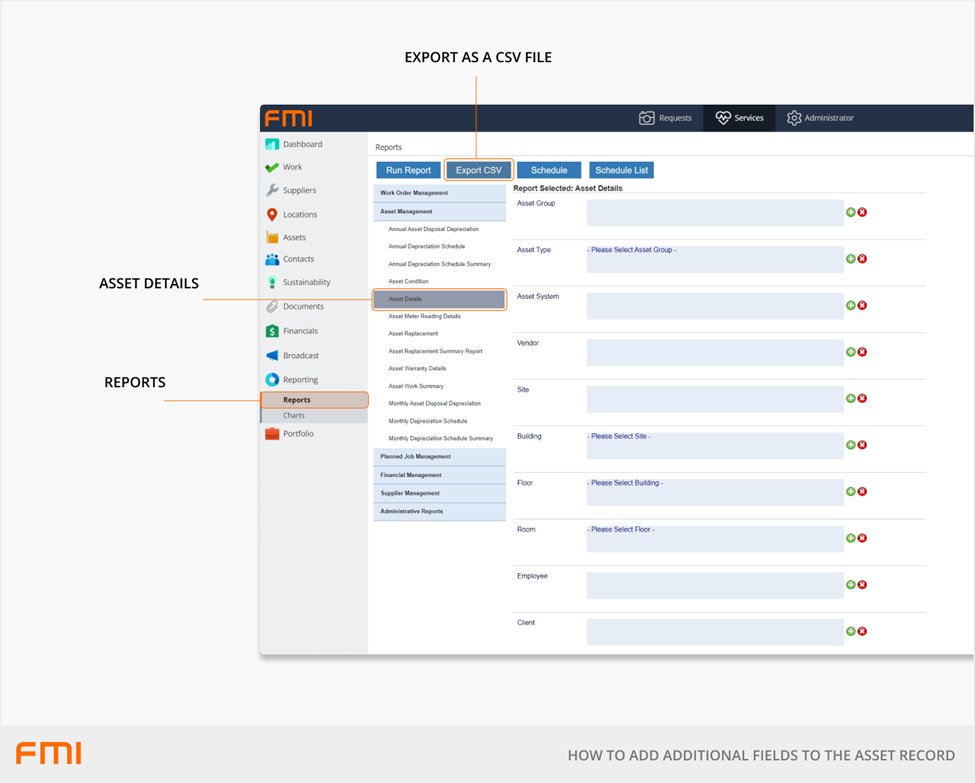Viewport: 975px width, 783px height.
Task: Expand the Work Order Management section
Action: pos(439,193)
